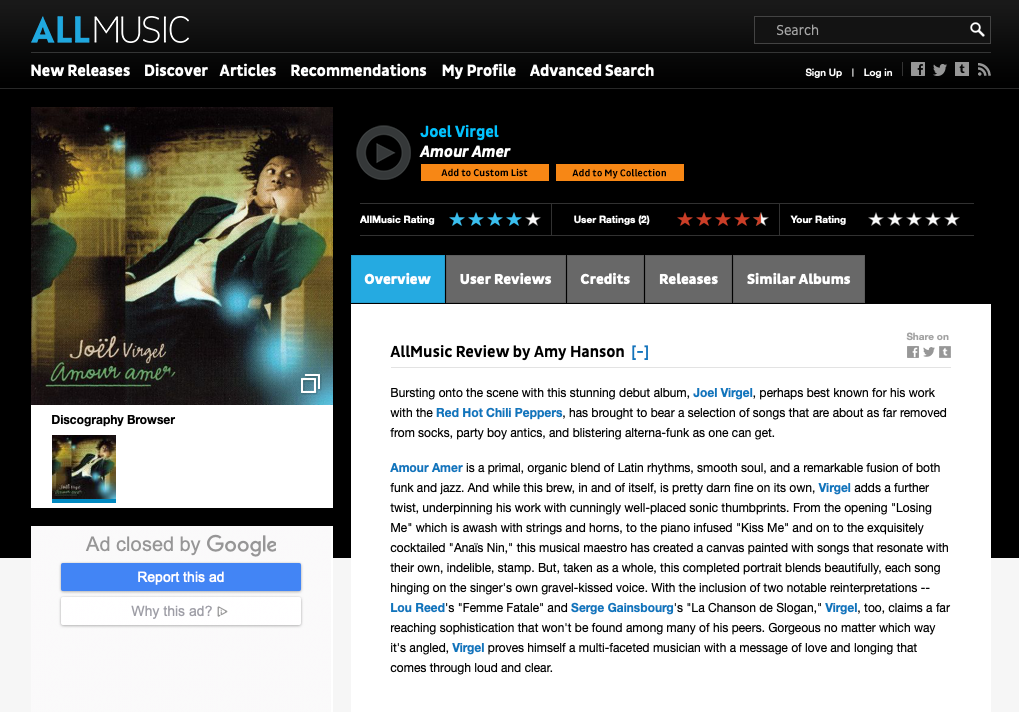
Task: Collapse the AllMusic review with [-]
Action: point(640,351)
